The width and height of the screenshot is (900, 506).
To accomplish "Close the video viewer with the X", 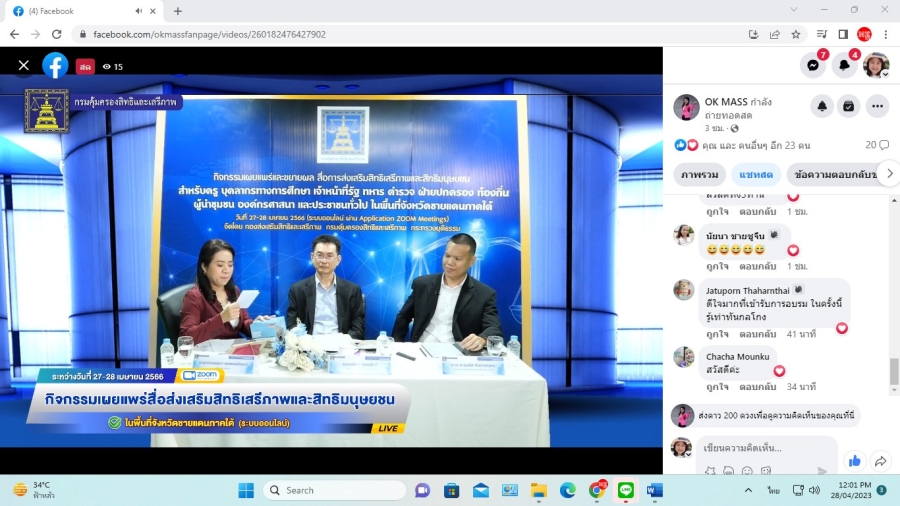I will pos(24,65).
